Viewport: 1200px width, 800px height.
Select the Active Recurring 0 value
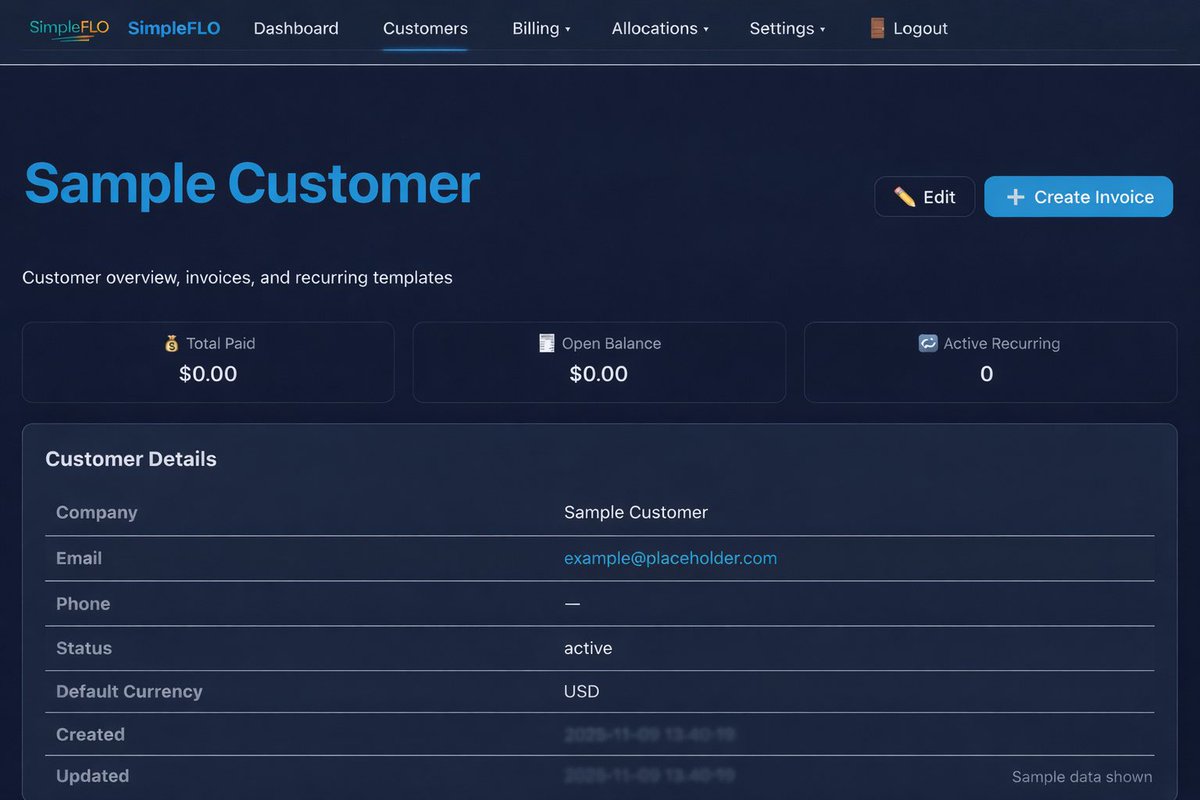coord(987,374)
